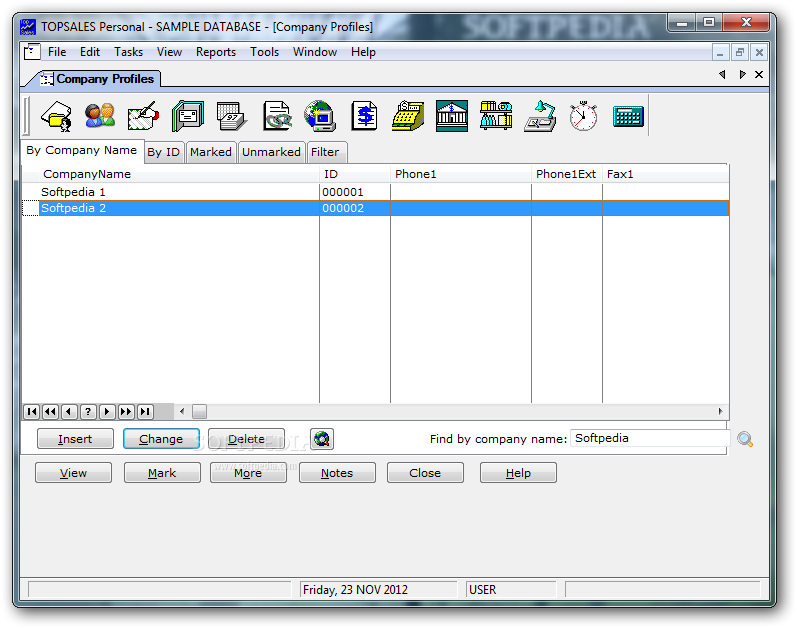Open the File menu
This screenshot has width=797, height=628.
(57, 52)
